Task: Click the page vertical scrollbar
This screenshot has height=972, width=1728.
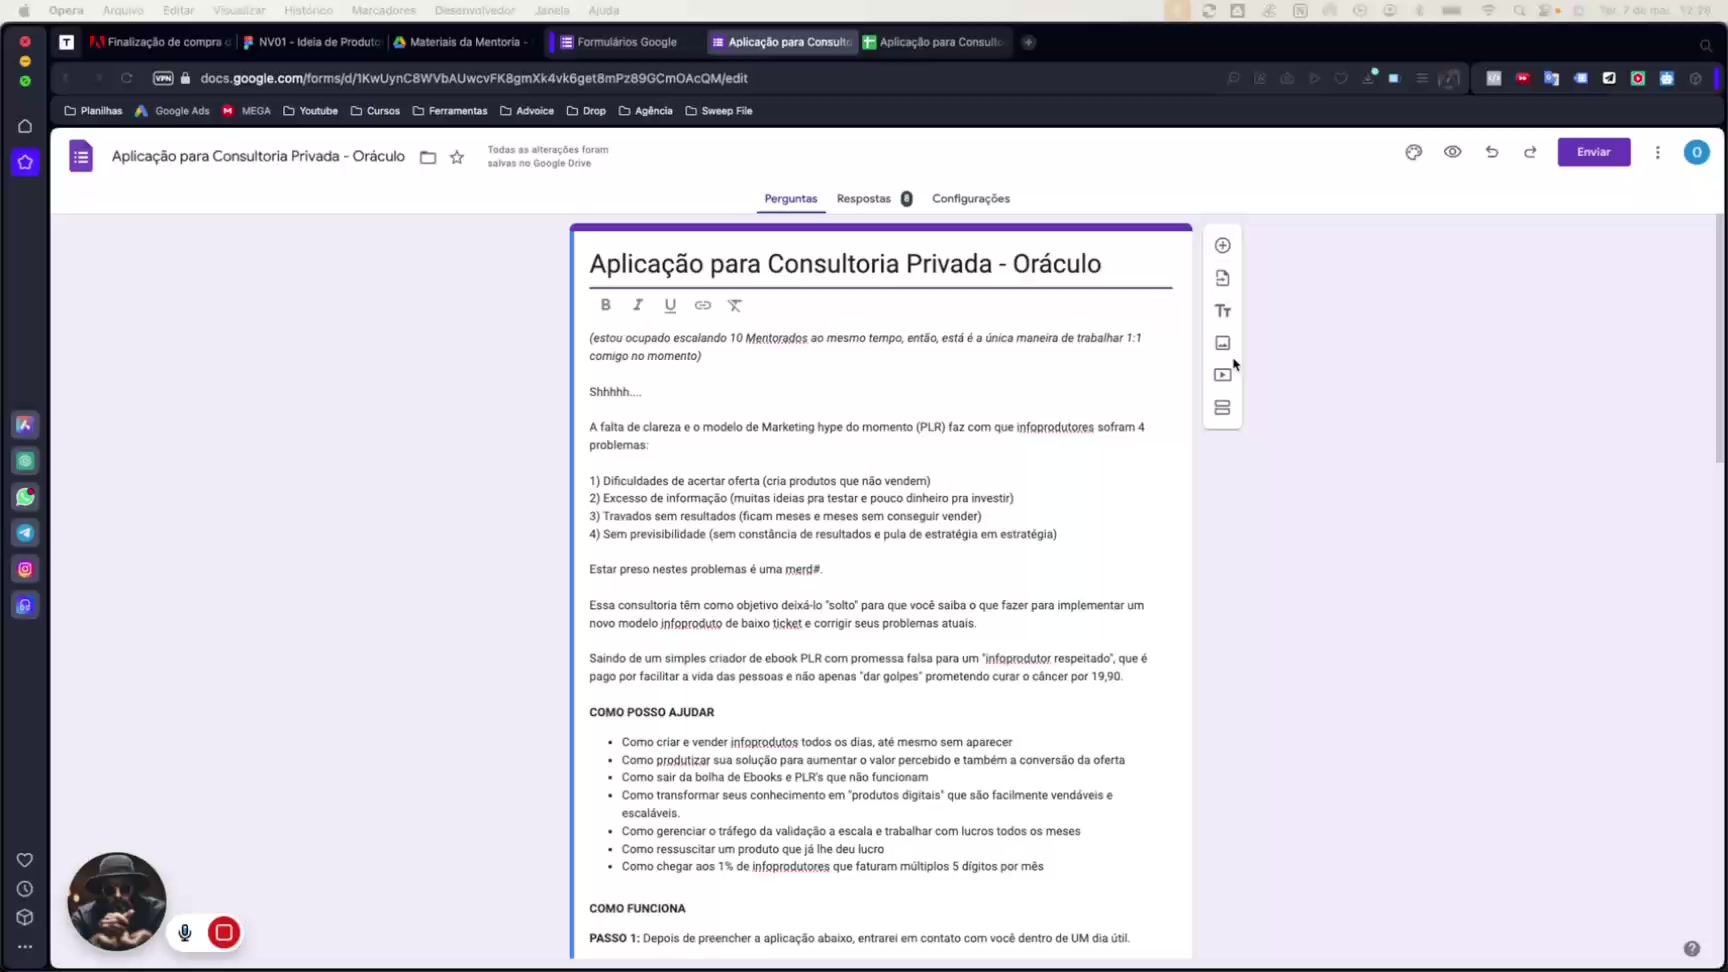Action: [x=1720, y=340]
